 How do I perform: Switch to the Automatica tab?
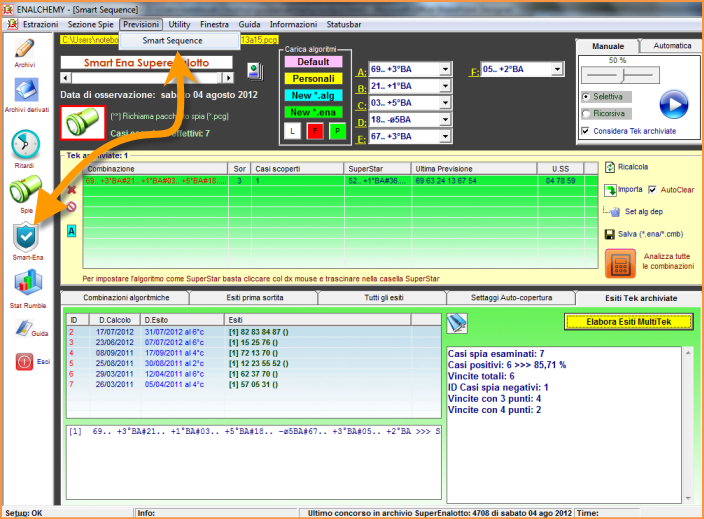click(x=672, y=46)
